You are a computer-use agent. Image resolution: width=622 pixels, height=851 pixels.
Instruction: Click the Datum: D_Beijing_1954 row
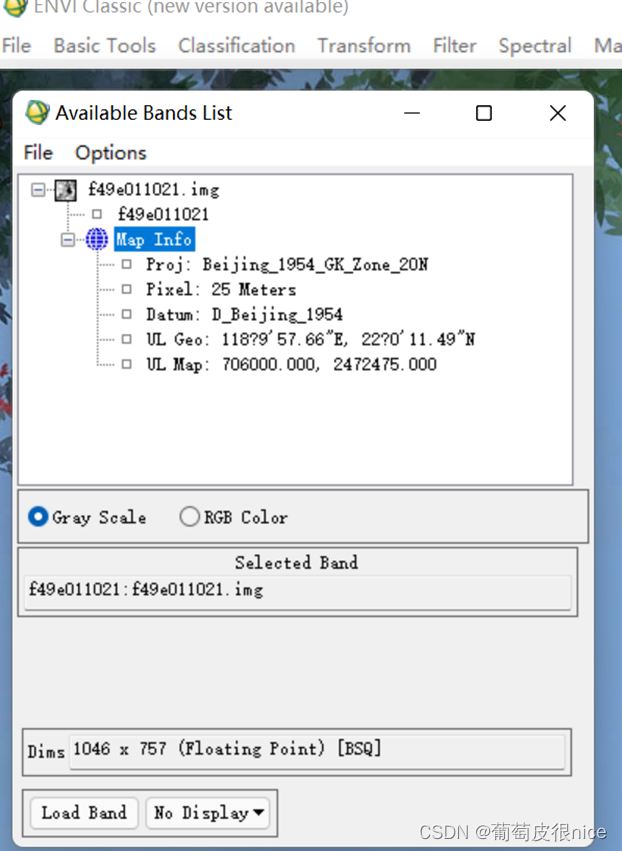tap(244, 314)
